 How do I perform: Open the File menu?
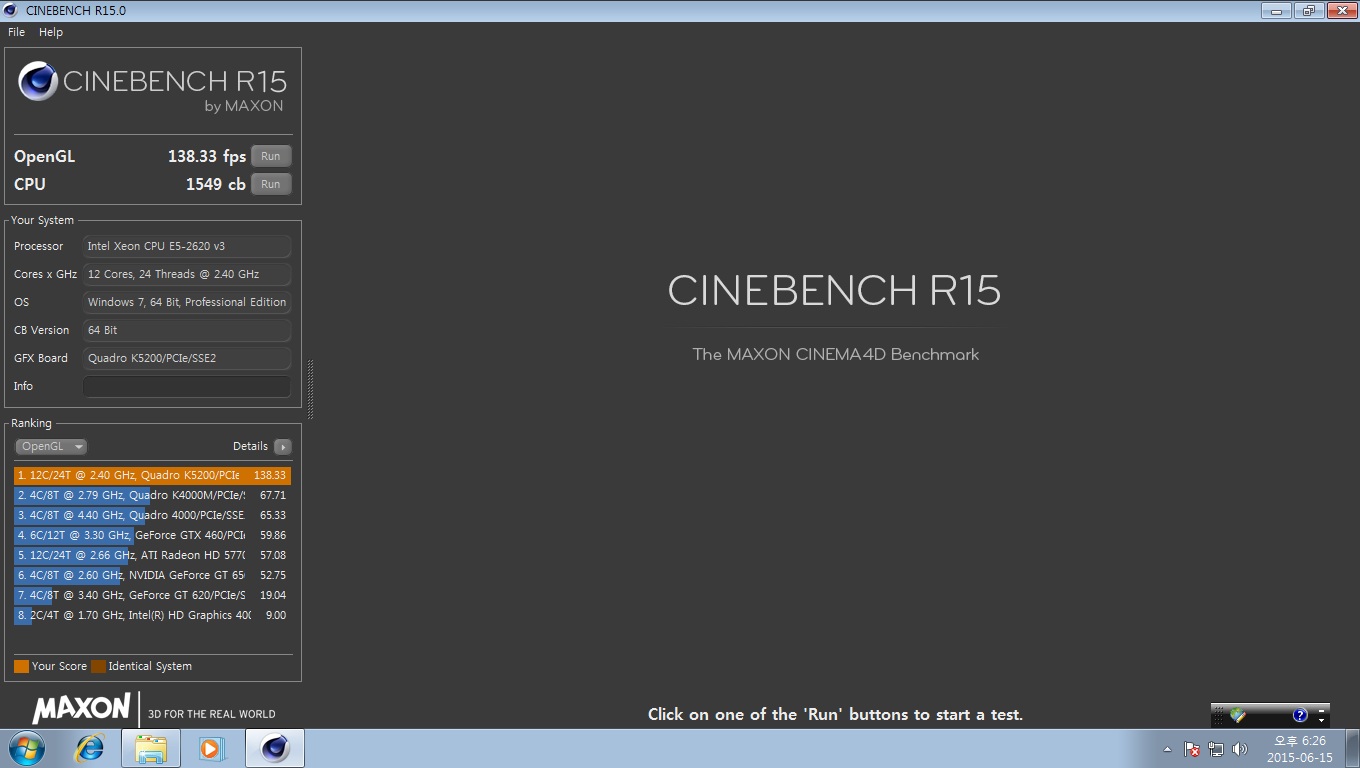click(16, 32)
